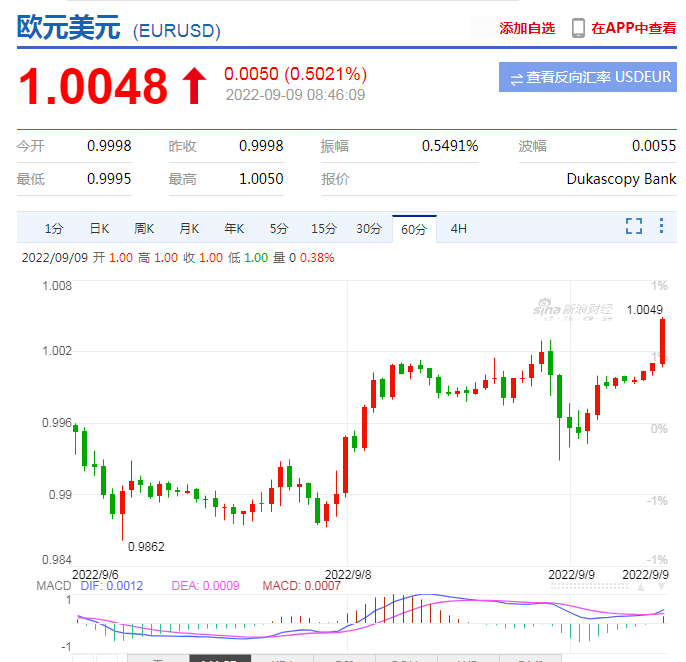Switch to the 月K chart tab

tap(189, 228)
